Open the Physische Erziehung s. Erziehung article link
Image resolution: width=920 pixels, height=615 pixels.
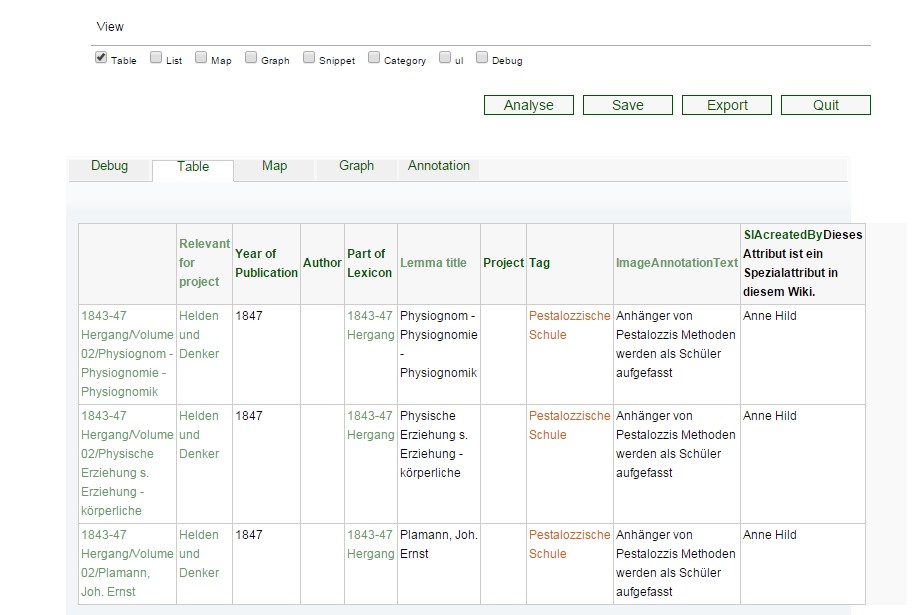click(x=127, y=463)
